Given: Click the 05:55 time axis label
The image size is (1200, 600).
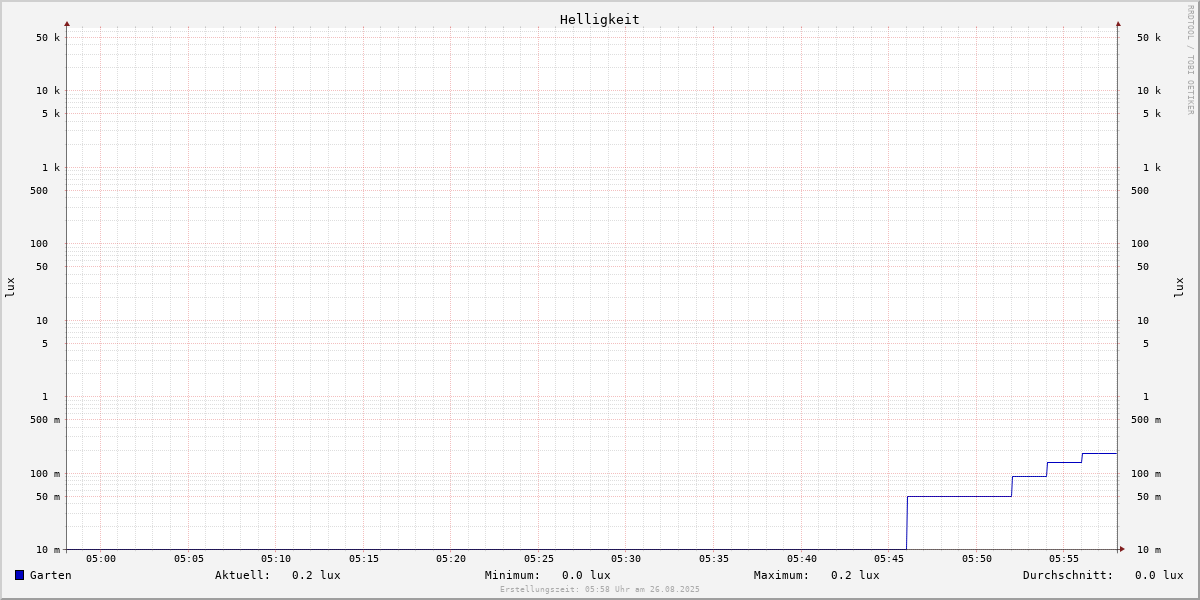Looking at the screenshot, I should click(1064, 559).
